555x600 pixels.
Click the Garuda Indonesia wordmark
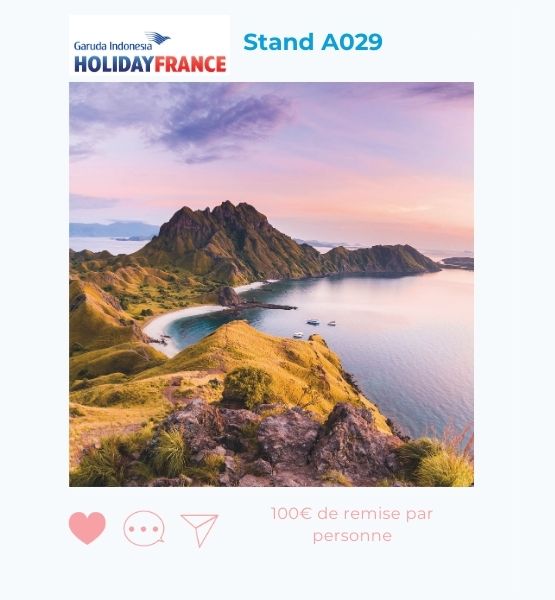point(113,46)
